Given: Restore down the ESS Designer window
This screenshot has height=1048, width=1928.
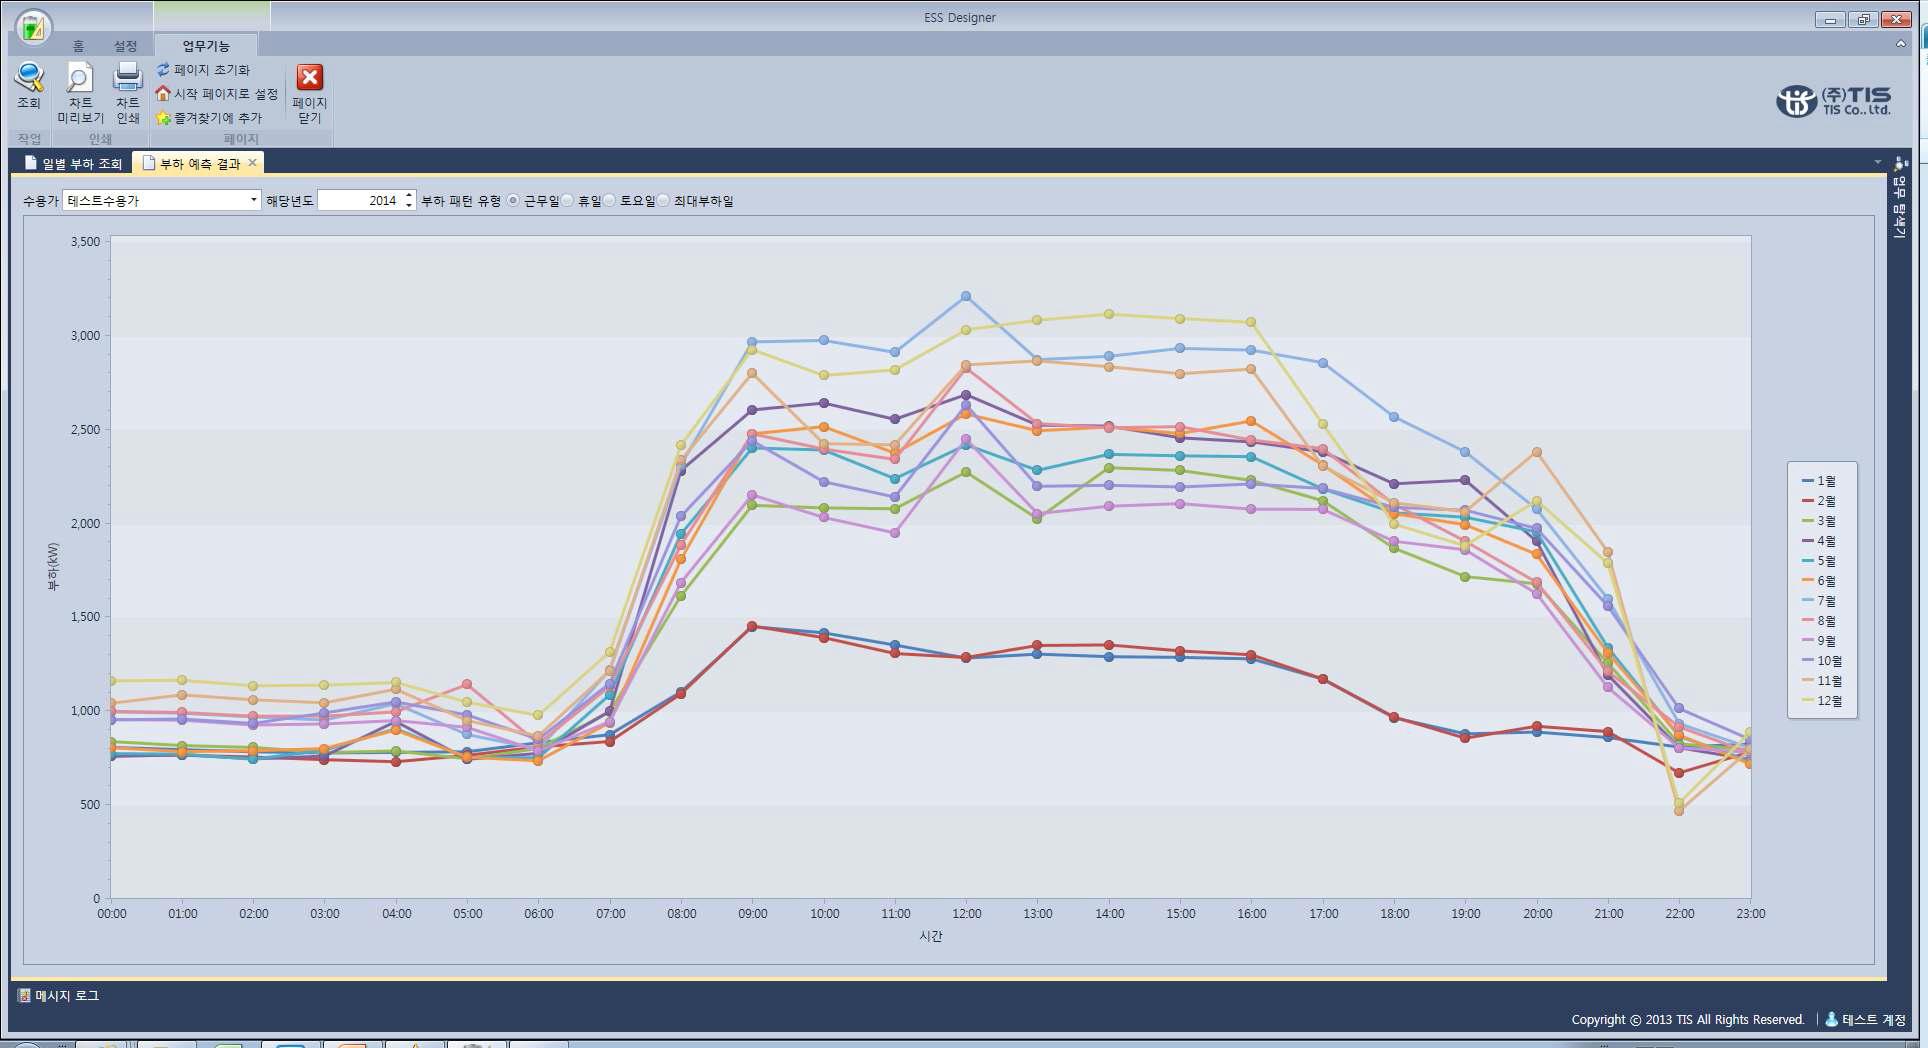Looking at the screenshot, I should click(x=1863, y=19).
